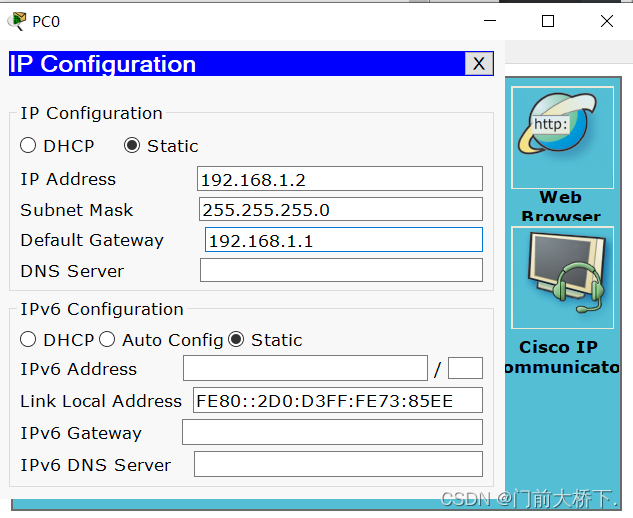Click the empty IPv6 Address field

305,368
